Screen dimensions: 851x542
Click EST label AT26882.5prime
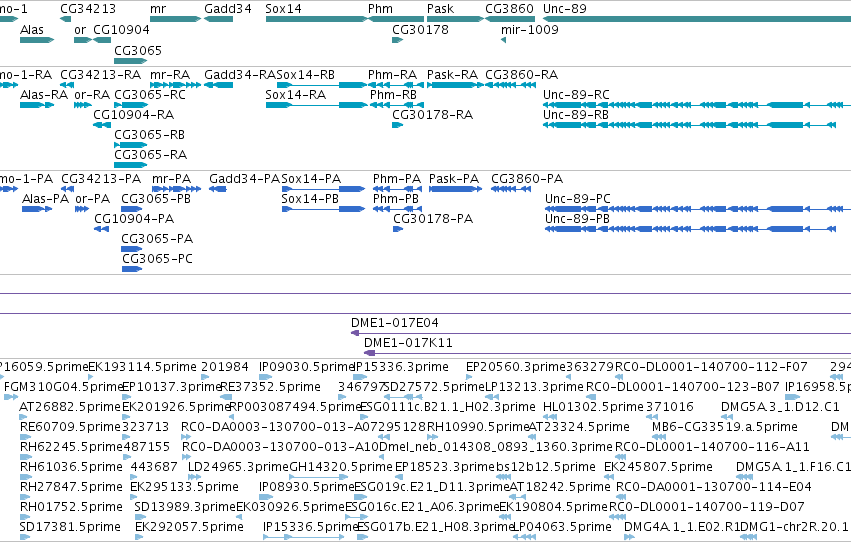[x=70, y=406]
